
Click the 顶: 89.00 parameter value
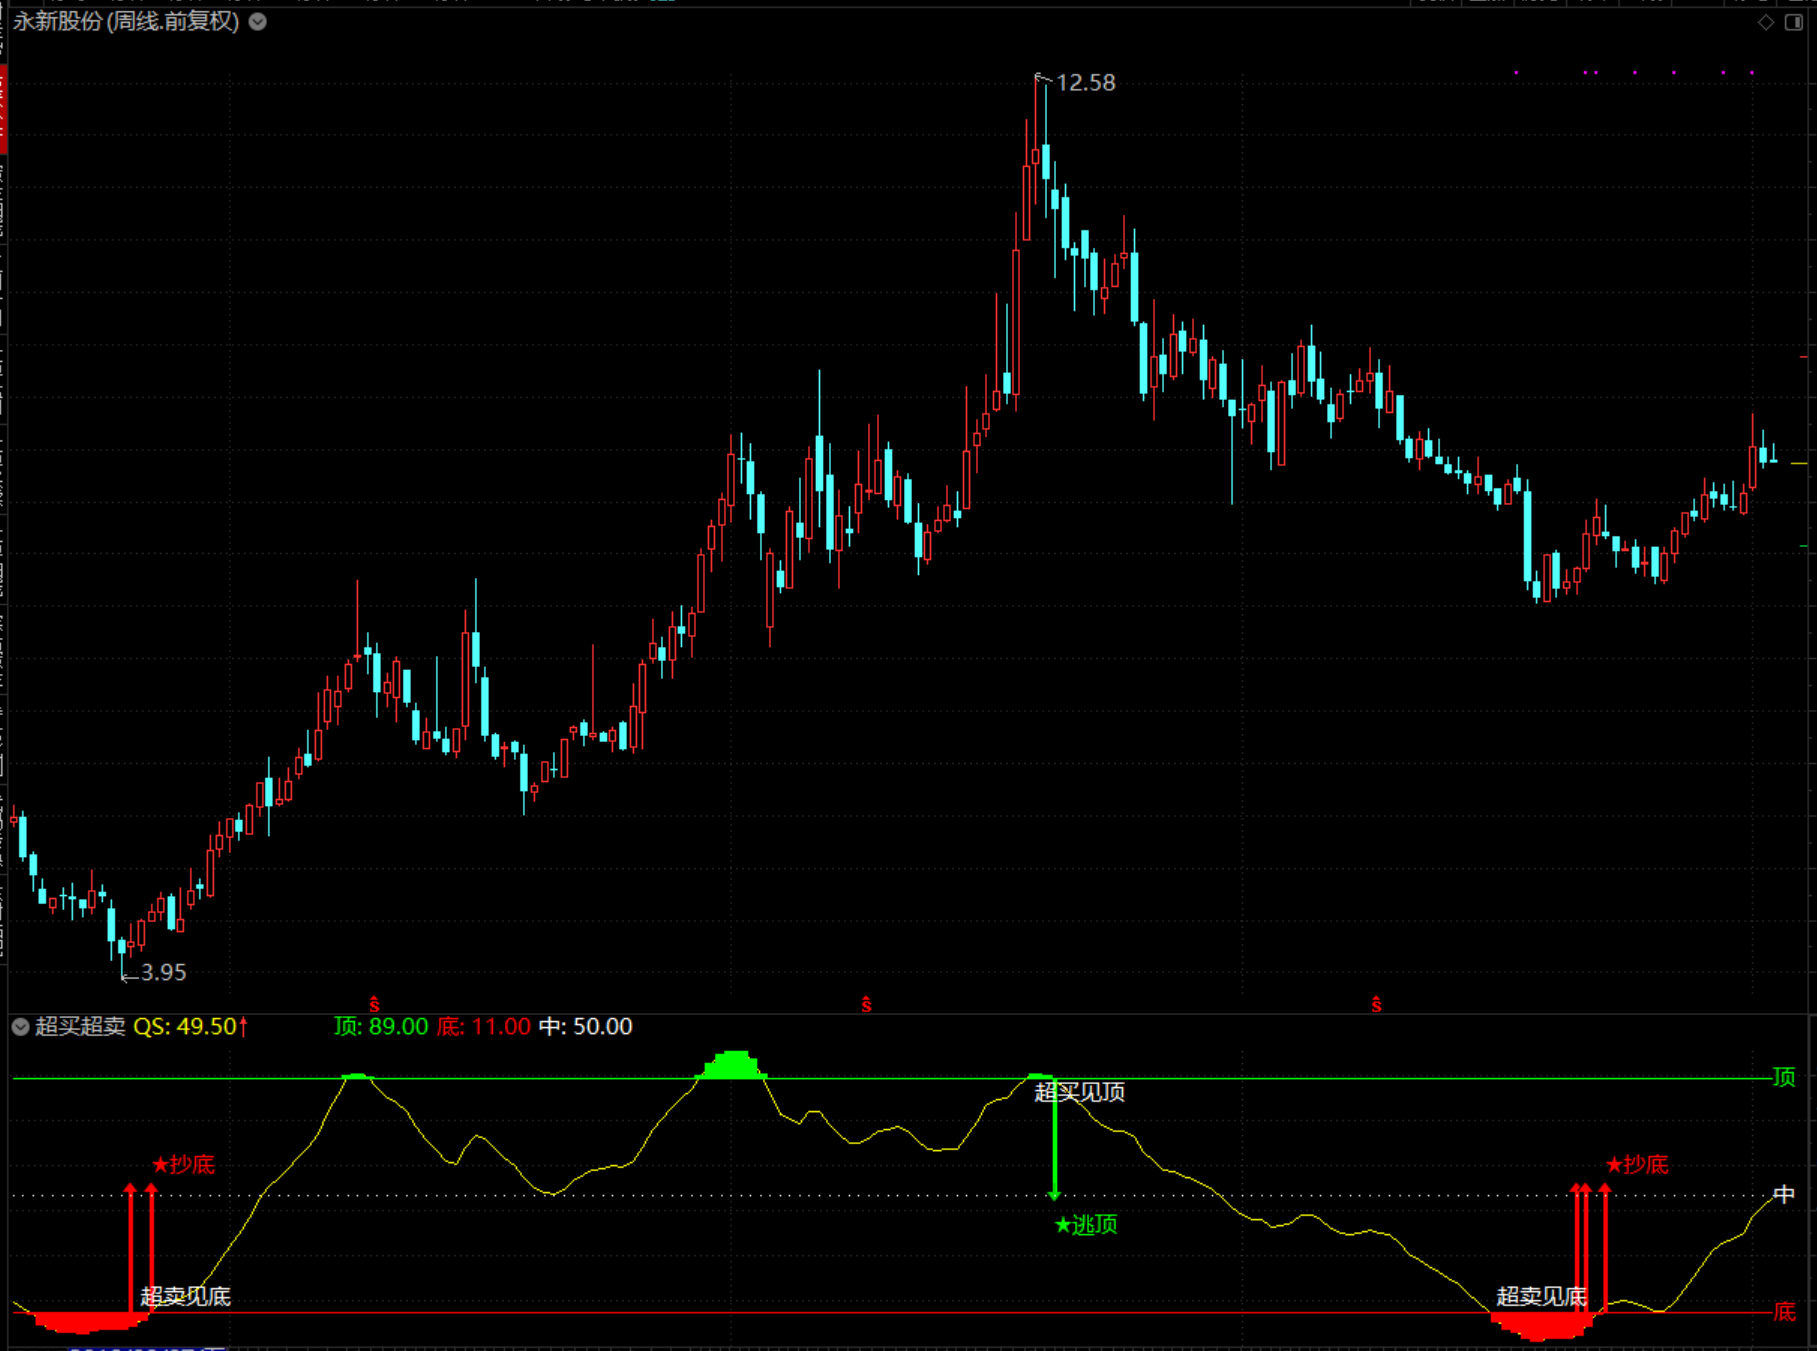pyautogui.click(x=381, y=1027)
